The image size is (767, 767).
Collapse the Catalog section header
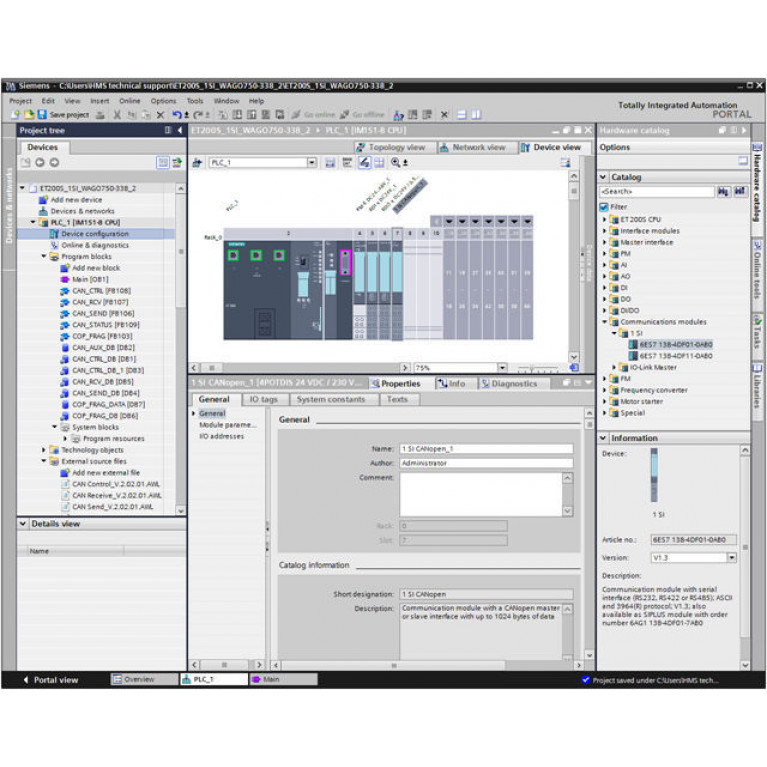(603, 177)
